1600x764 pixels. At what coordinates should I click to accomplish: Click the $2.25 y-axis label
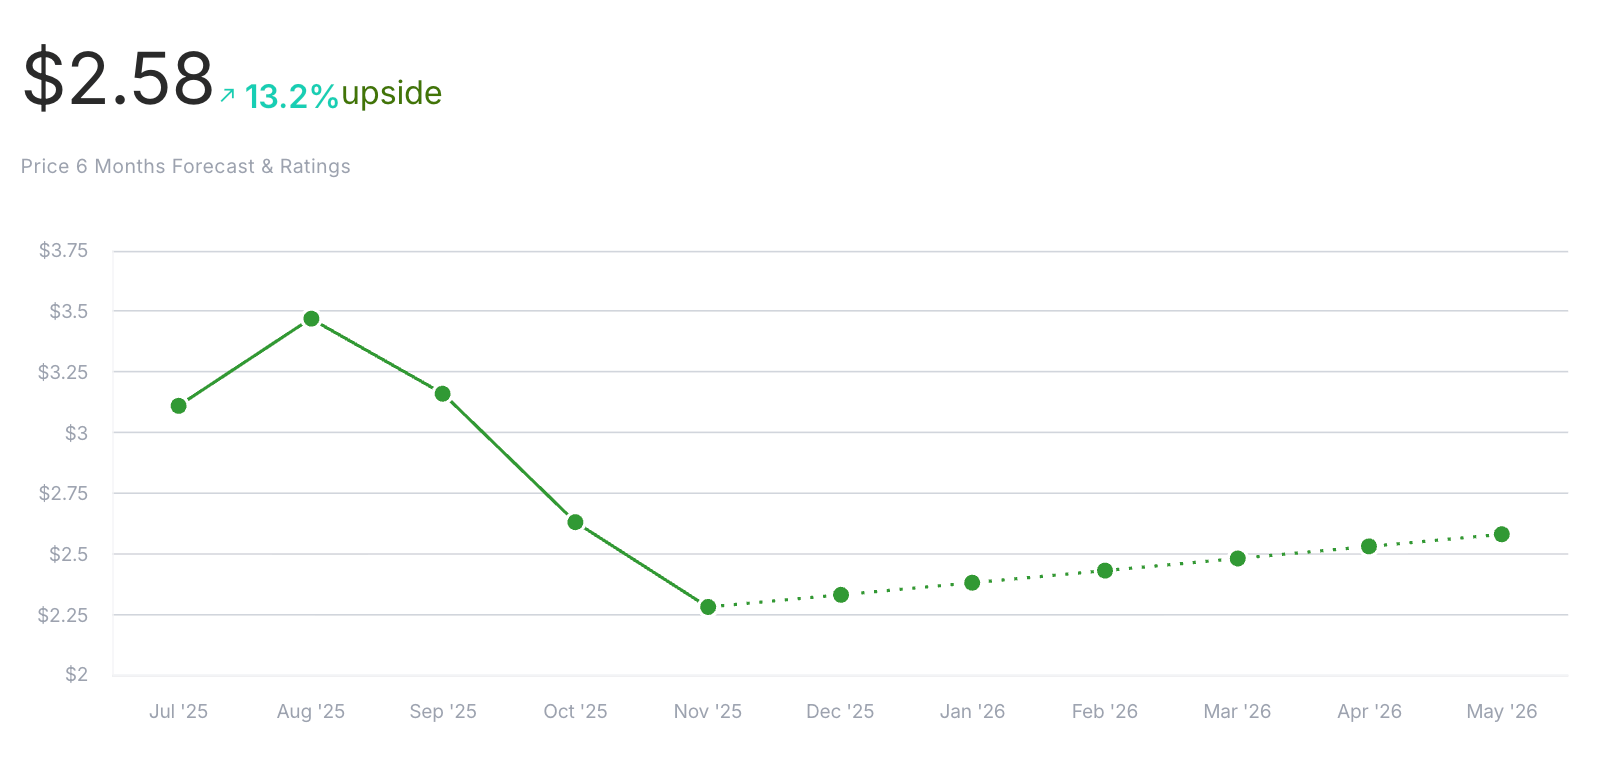63,615
